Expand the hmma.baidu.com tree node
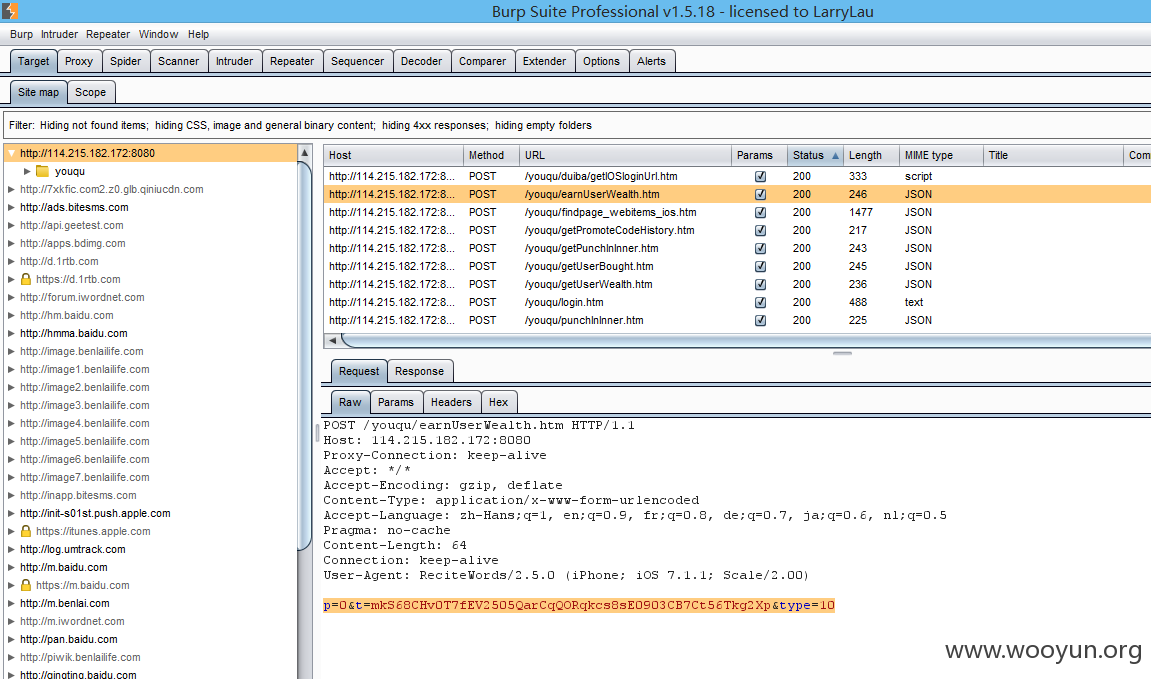The image size is (1151, 679). tap(11, 333)
